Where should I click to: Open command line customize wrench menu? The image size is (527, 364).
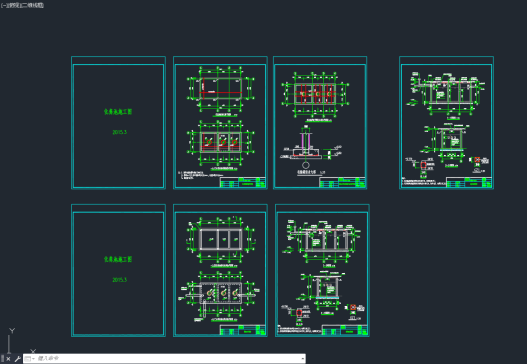pos(17,359)
